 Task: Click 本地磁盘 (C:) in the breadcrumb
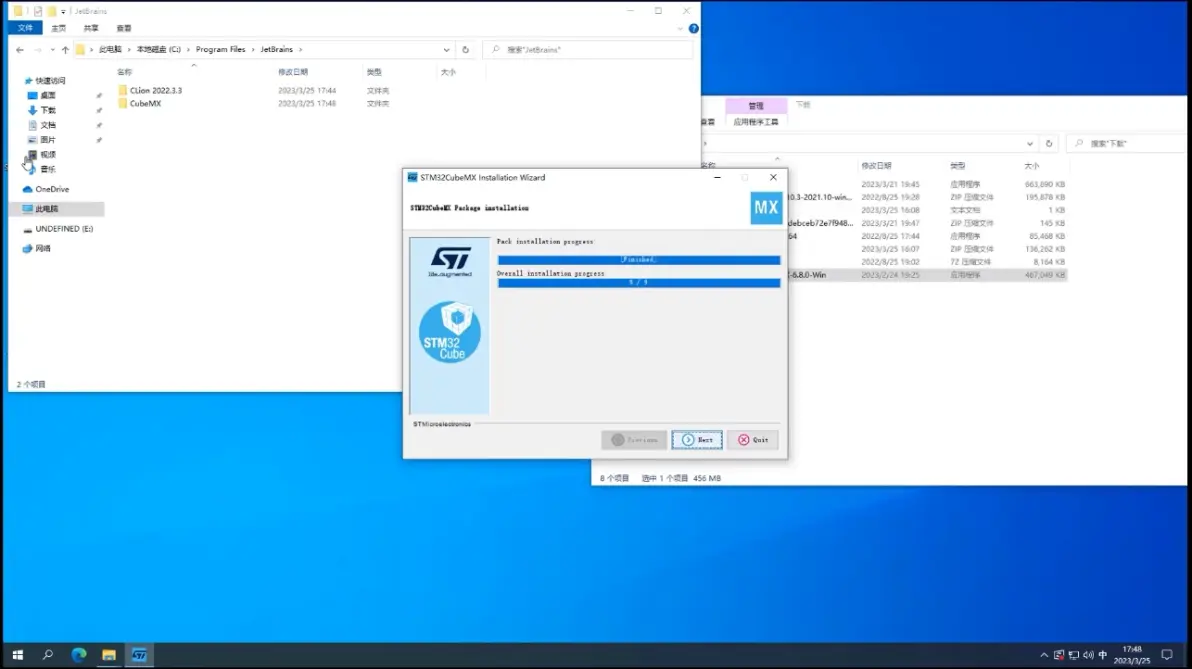159,49
